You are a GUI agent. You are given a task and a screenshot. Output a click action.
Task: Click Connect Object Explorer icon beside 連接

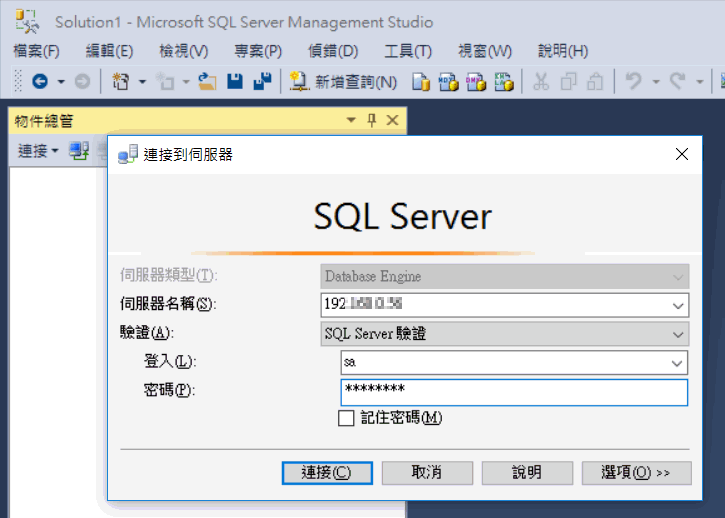point(79,151)
